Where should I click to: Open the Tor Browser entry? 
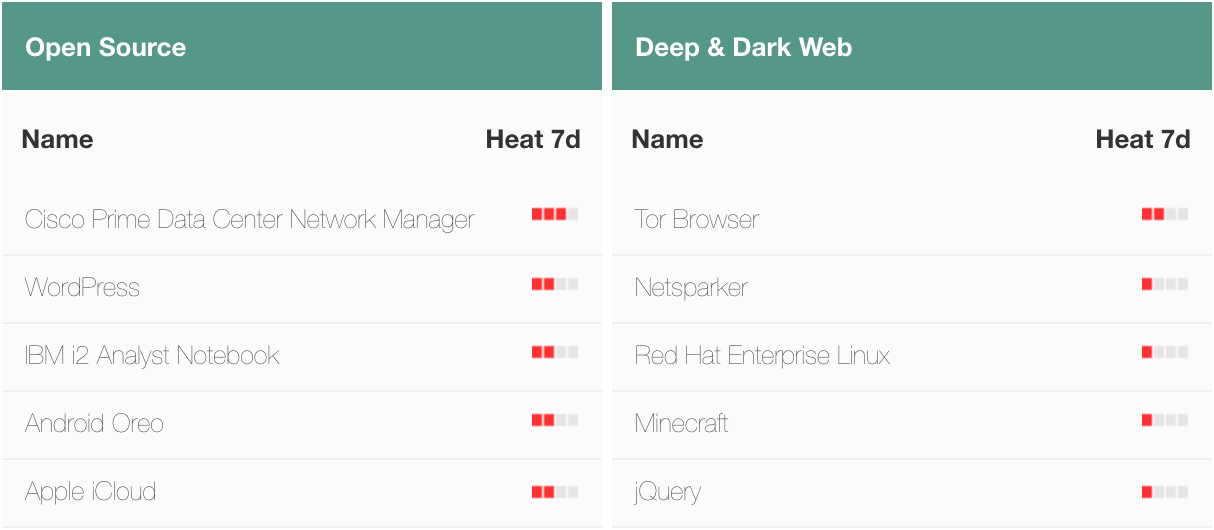tap(696, 219)
